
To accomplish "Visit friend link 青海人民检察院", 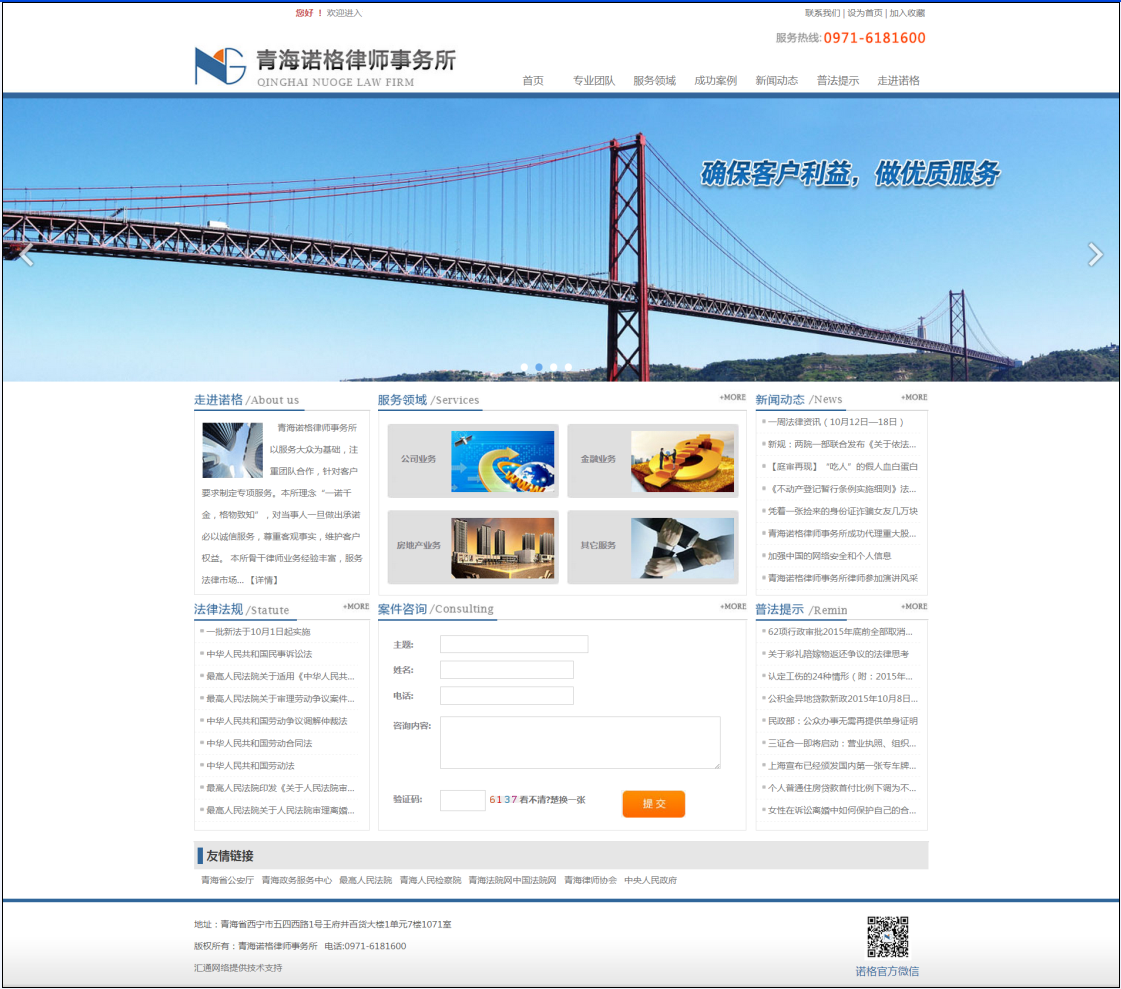I will tap(430, 880).
